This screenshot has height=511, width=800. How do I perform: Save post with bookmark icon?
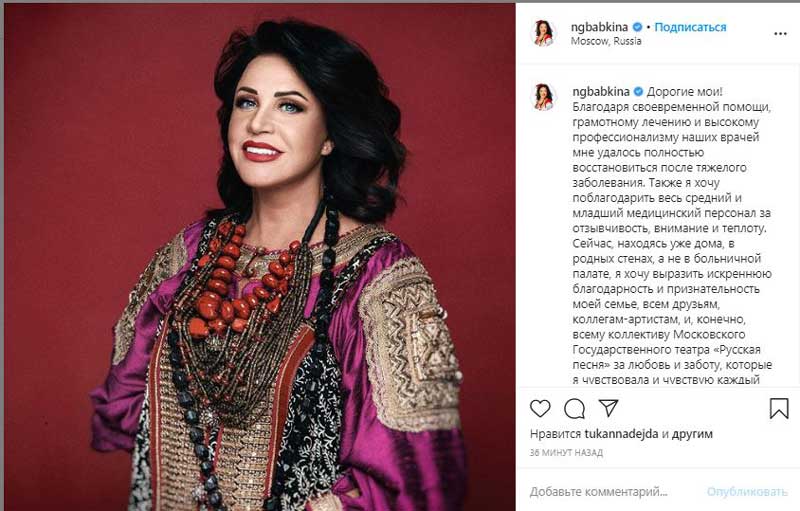[779, 408]
